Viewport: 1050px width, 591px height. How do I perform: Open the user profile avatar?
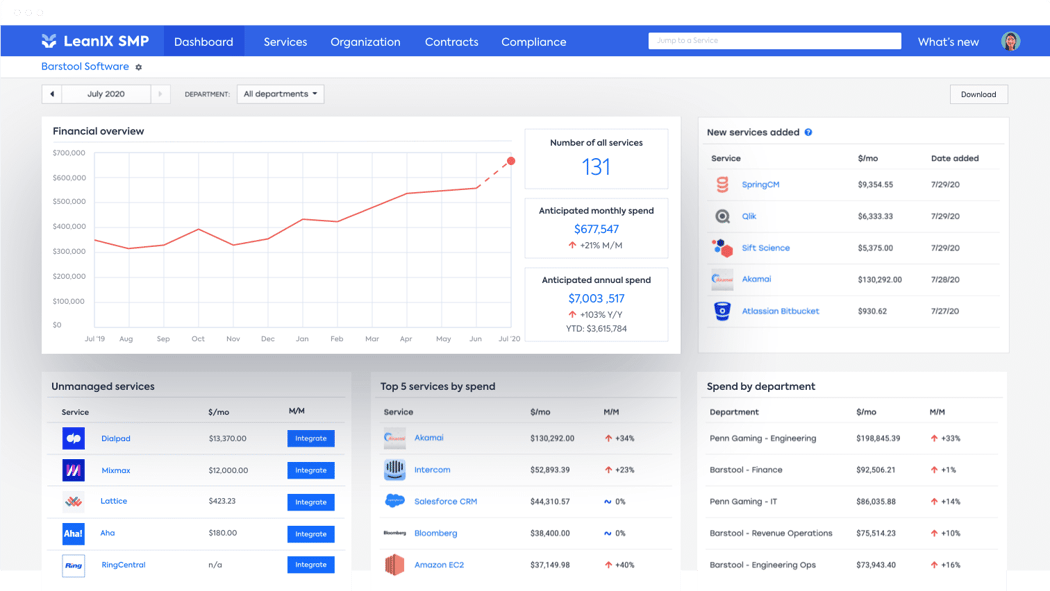point(1010,41)
